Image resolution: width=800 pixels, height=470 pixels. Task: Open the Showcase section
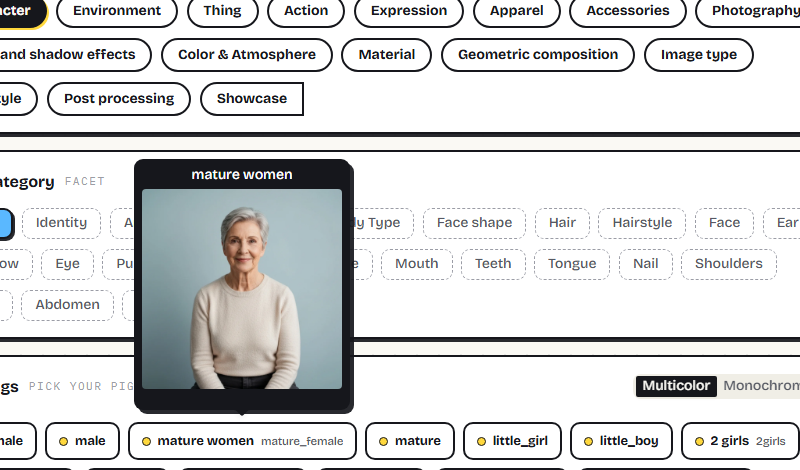pyautogui.click(x=252, y=98)
